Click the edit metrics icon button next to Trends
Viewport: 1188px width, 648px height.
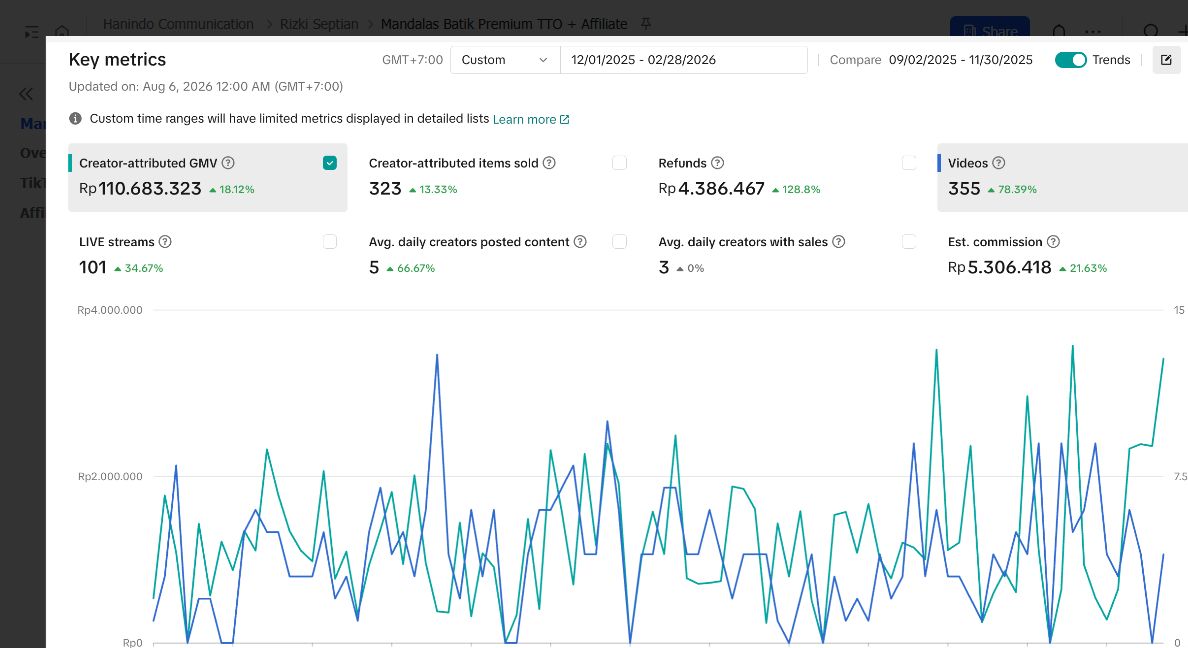pyautogui.click(x=1166, y=60)
